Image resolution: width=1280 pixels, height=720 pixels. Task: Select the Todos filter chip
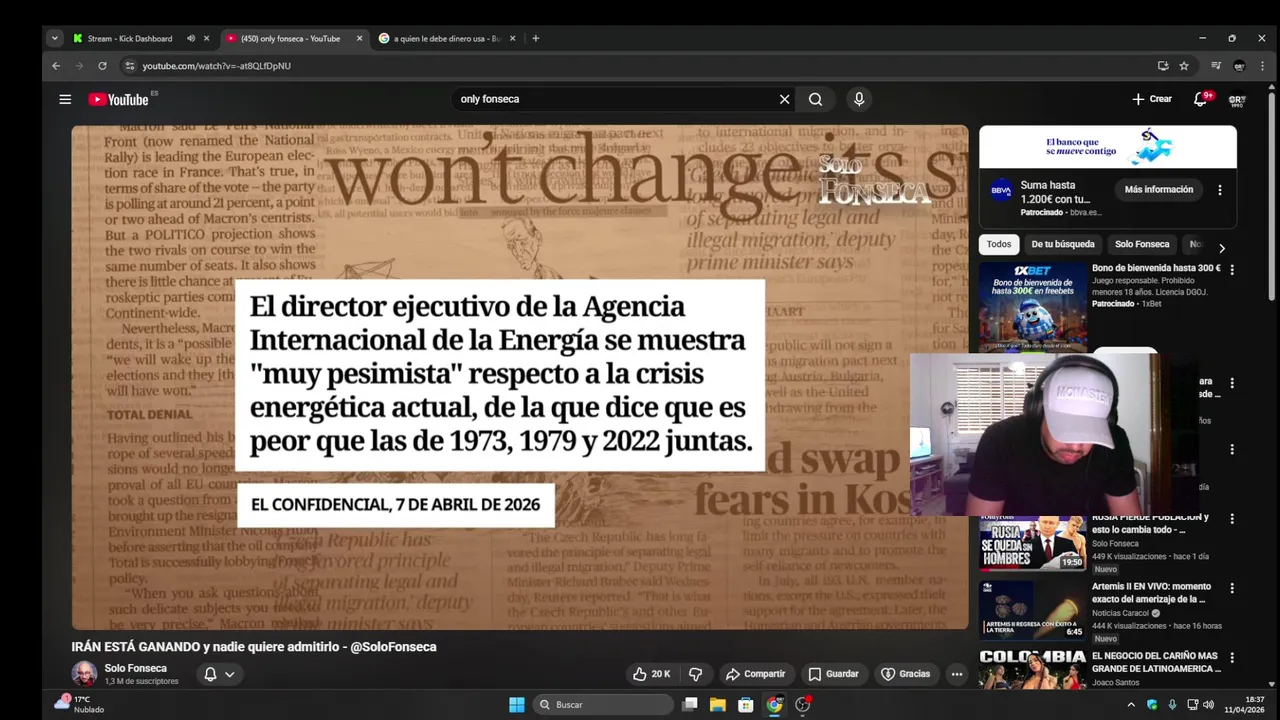pyautogui.click(x=999, y=244)
